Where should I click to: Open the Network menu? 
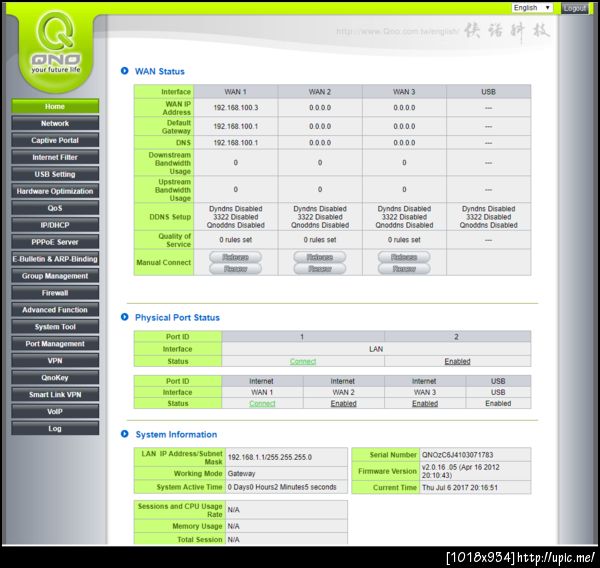pyautogui.click(x=55, y=123)
